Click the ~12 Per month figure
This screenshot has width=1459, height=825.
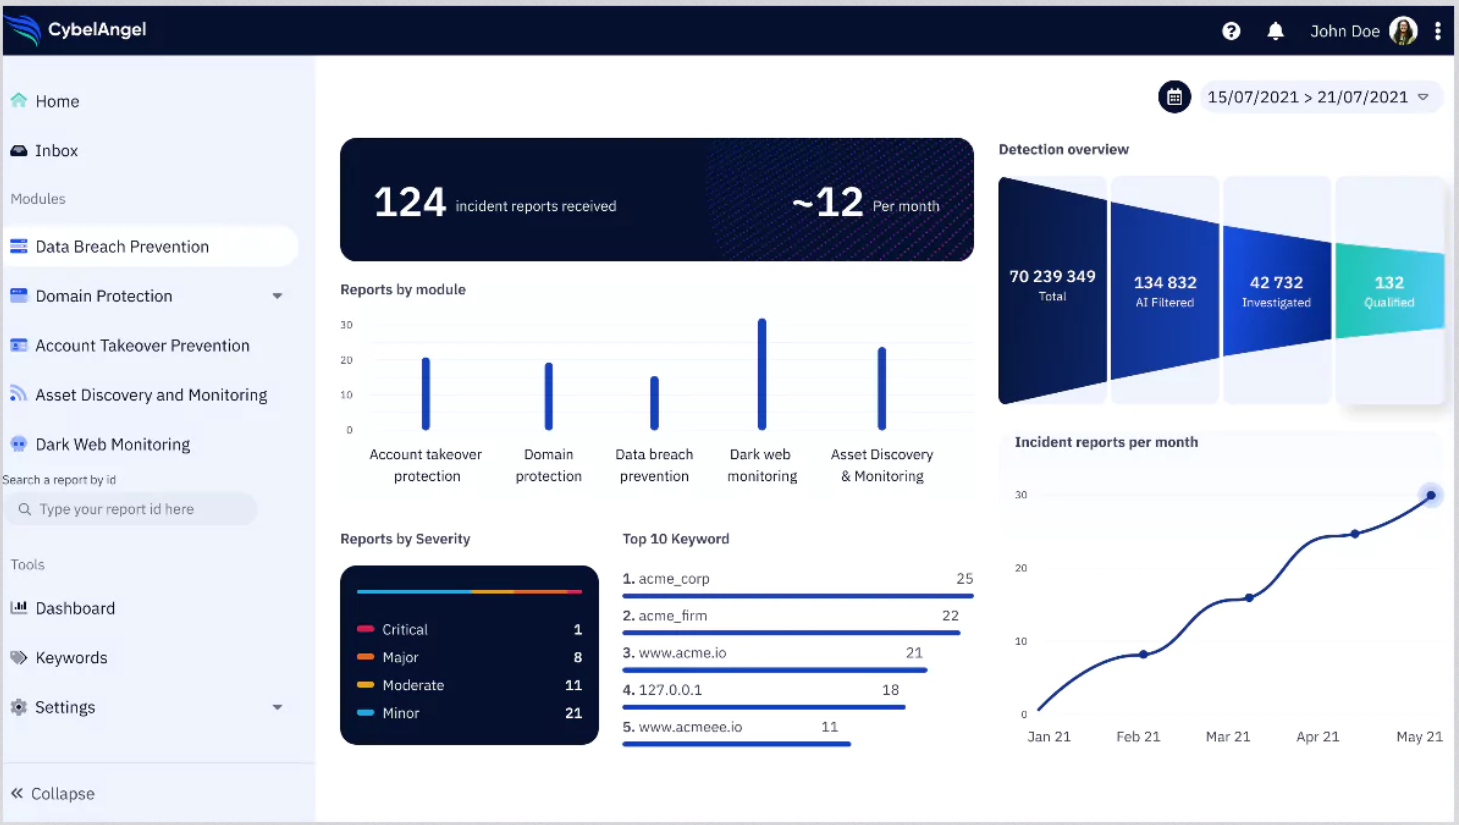pyautogui.click(x=866, y=203)
